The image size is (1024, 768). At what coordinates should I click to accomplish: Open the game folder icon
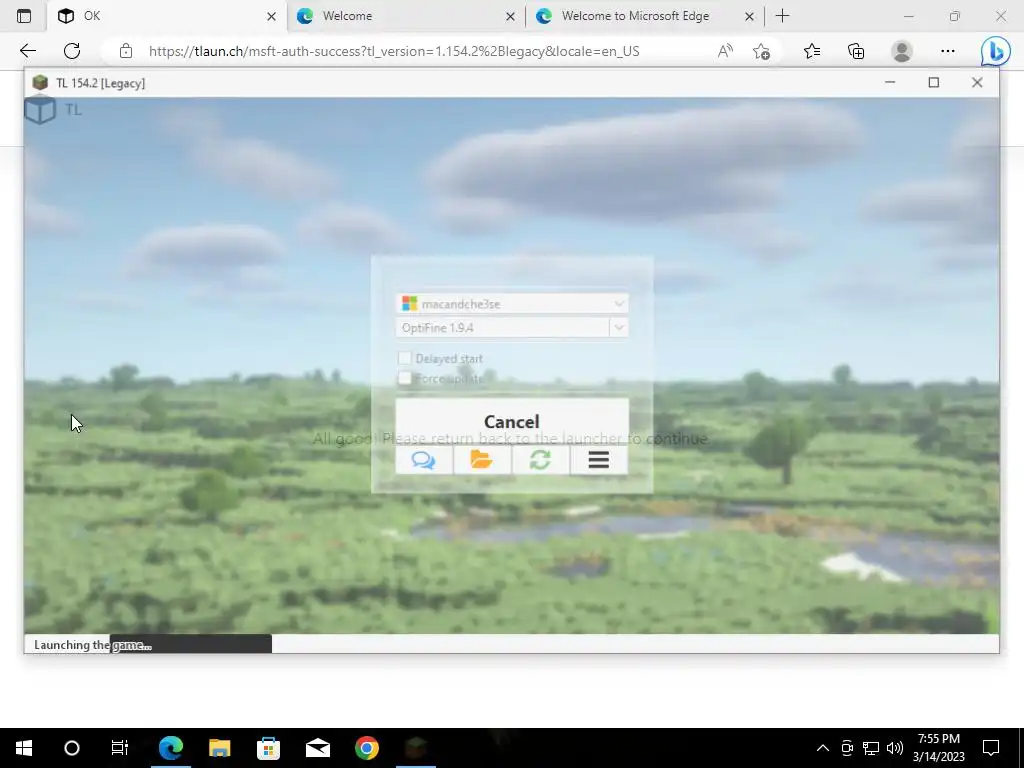(x=482, y=460)
